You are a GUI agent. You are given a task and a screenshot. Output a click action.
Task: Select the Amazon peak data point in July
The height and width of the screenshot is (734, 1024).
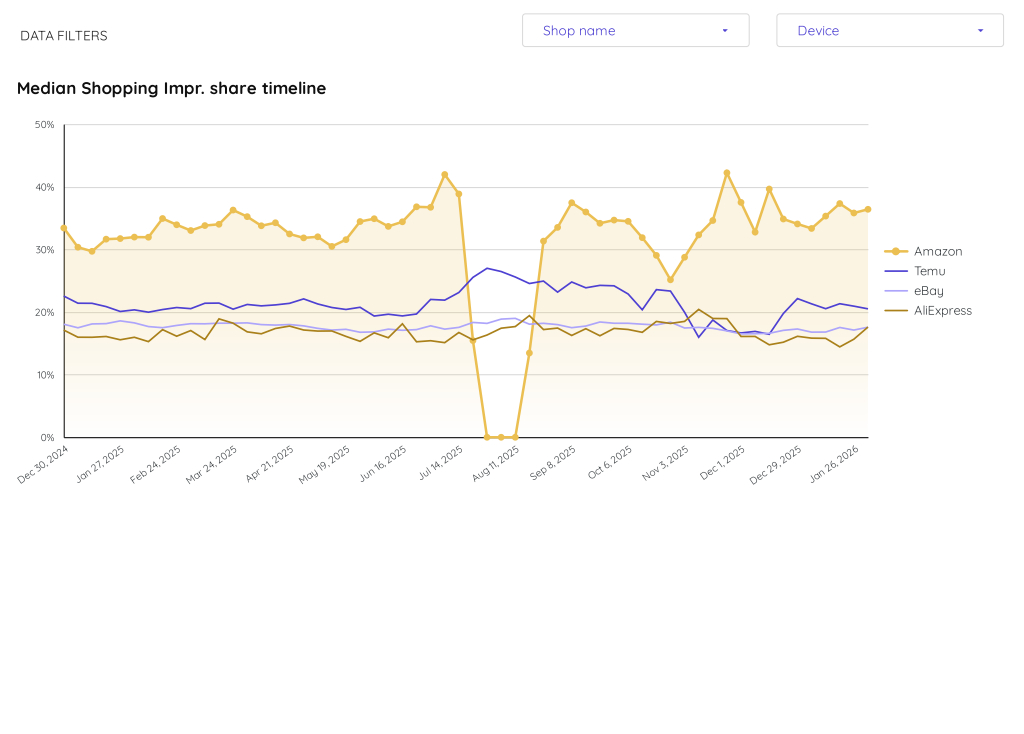[443, 172]
